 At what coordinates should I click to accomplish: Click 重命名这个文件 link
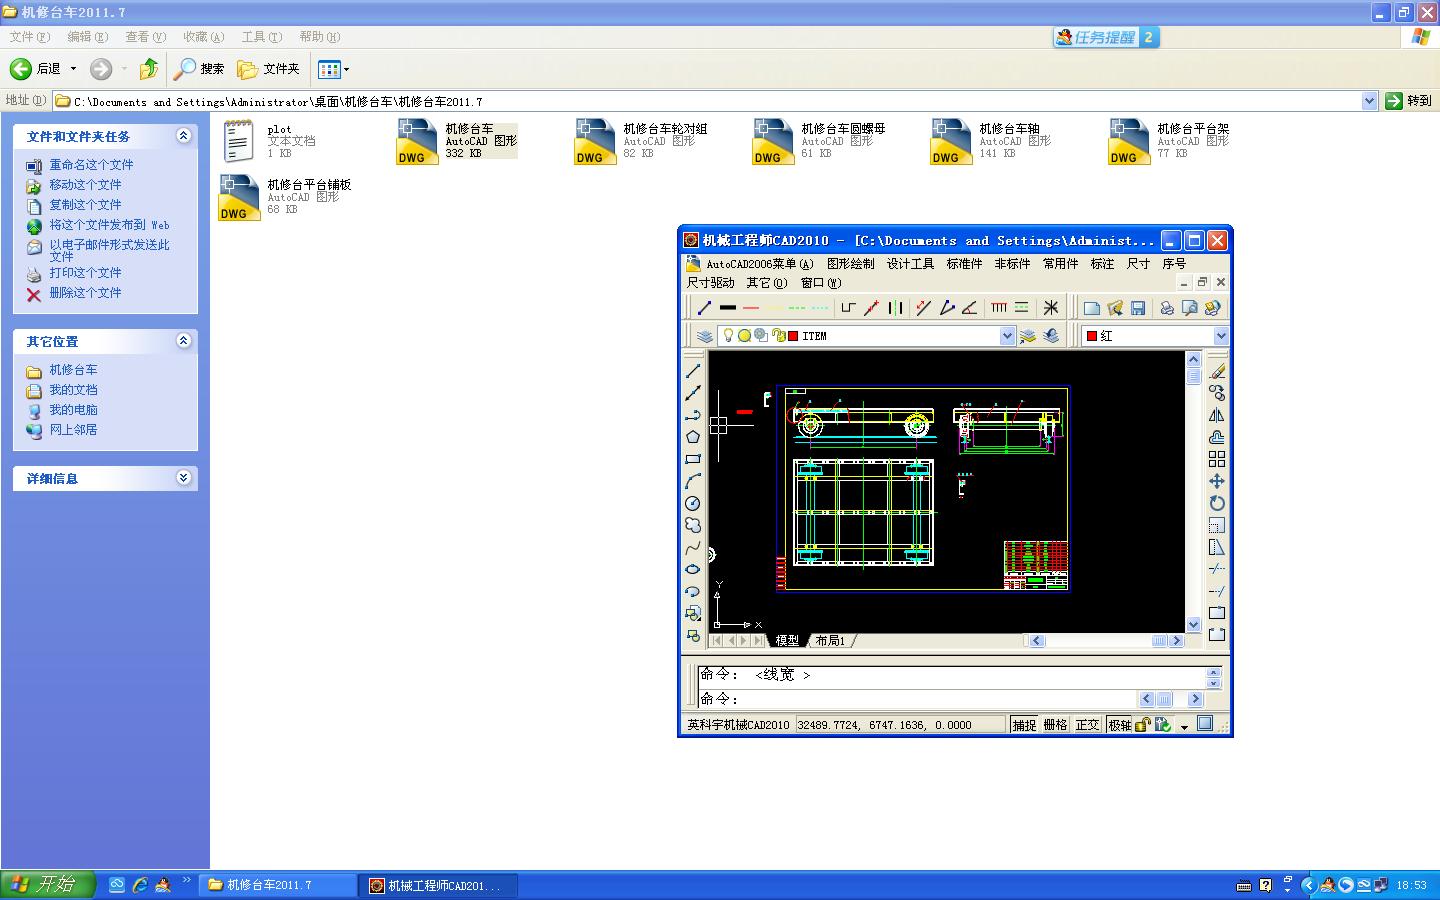(91, 165)
